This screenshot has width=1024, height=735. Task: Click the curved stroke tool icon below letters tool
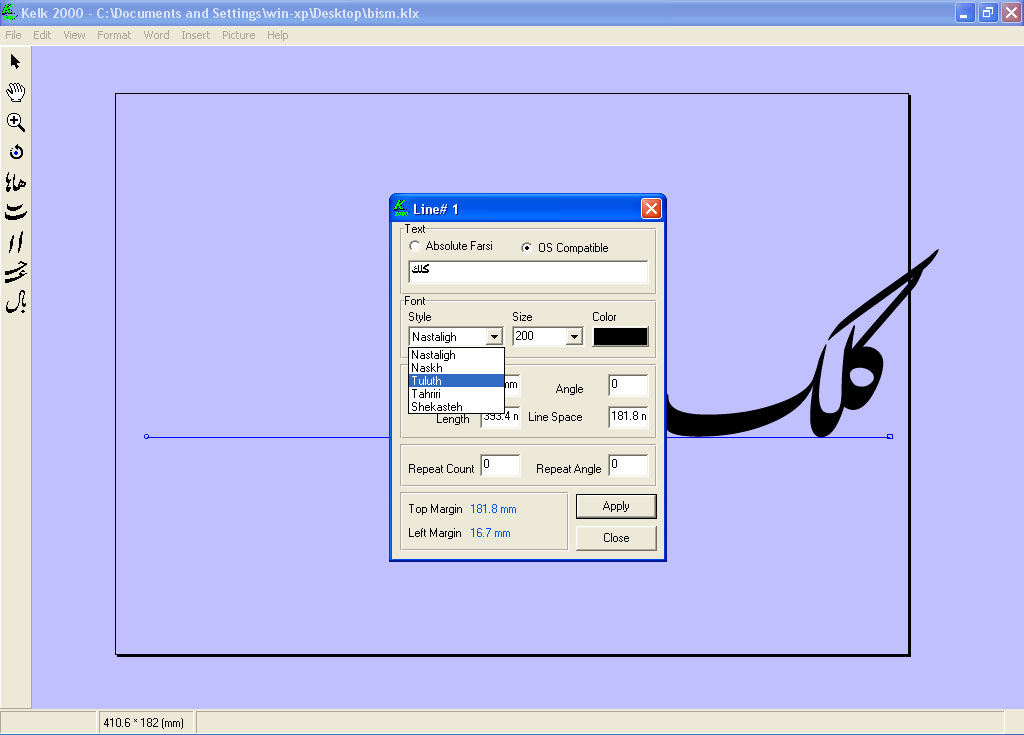[x=16, y=212]
